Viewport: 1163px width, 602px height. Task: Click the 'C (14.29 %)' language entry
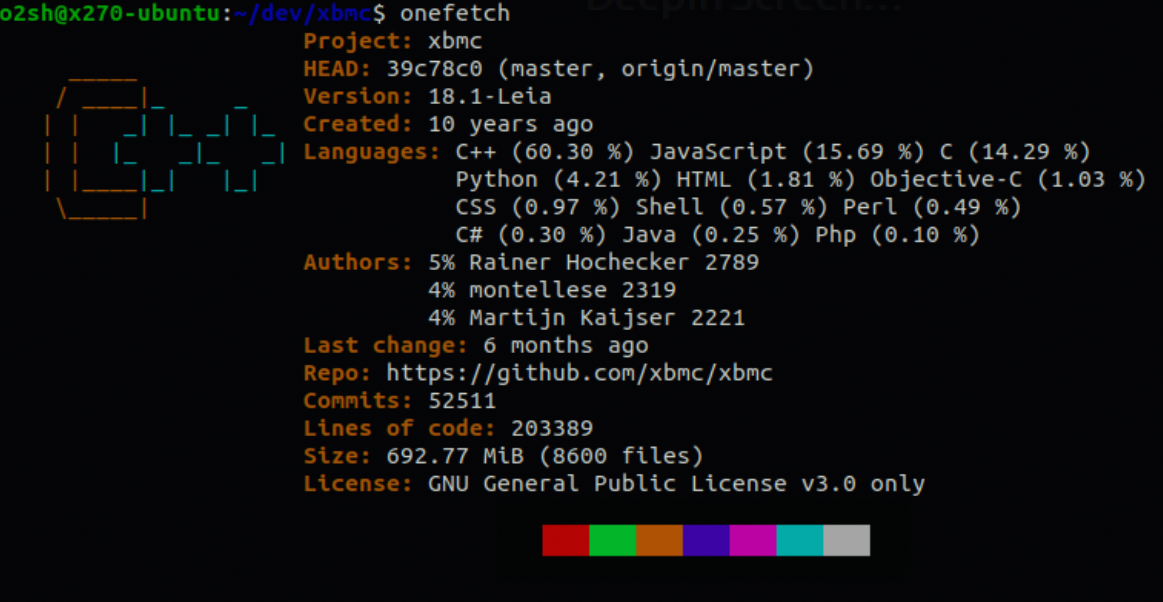pyautogui.click(x=1015, y=153)
